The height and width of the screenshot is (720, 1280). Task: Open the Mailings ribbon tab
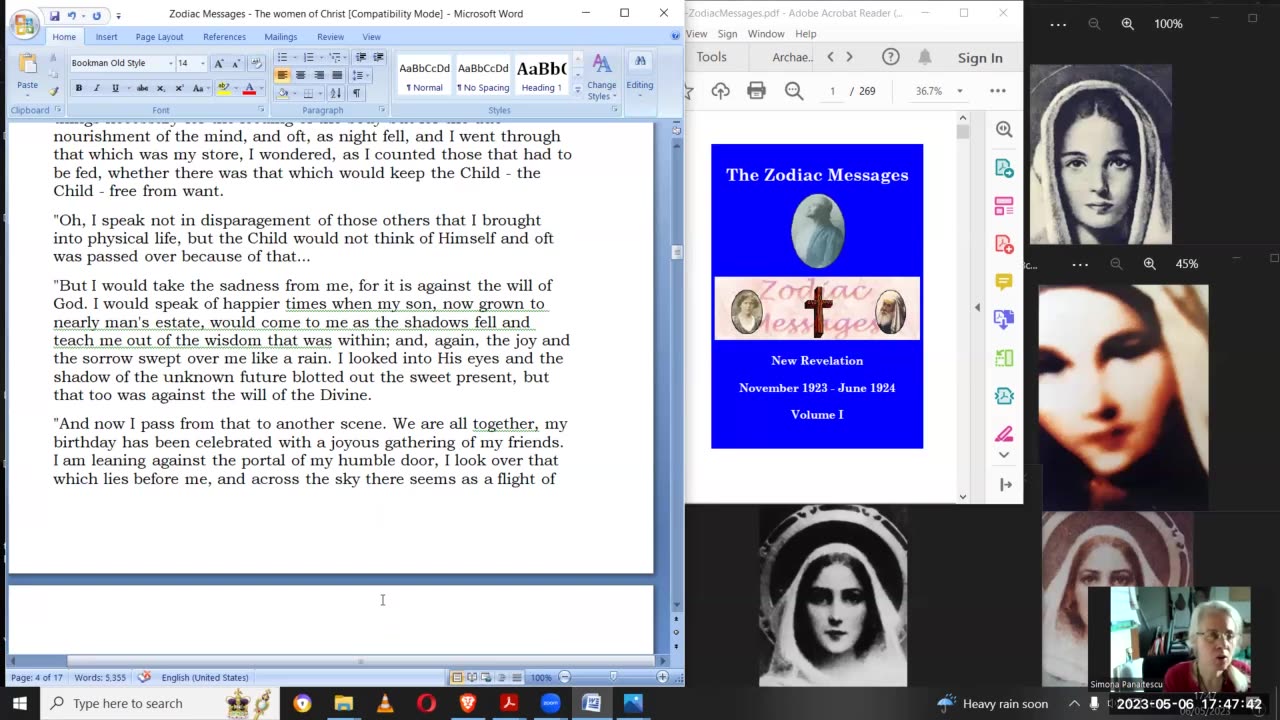(280, 37)
